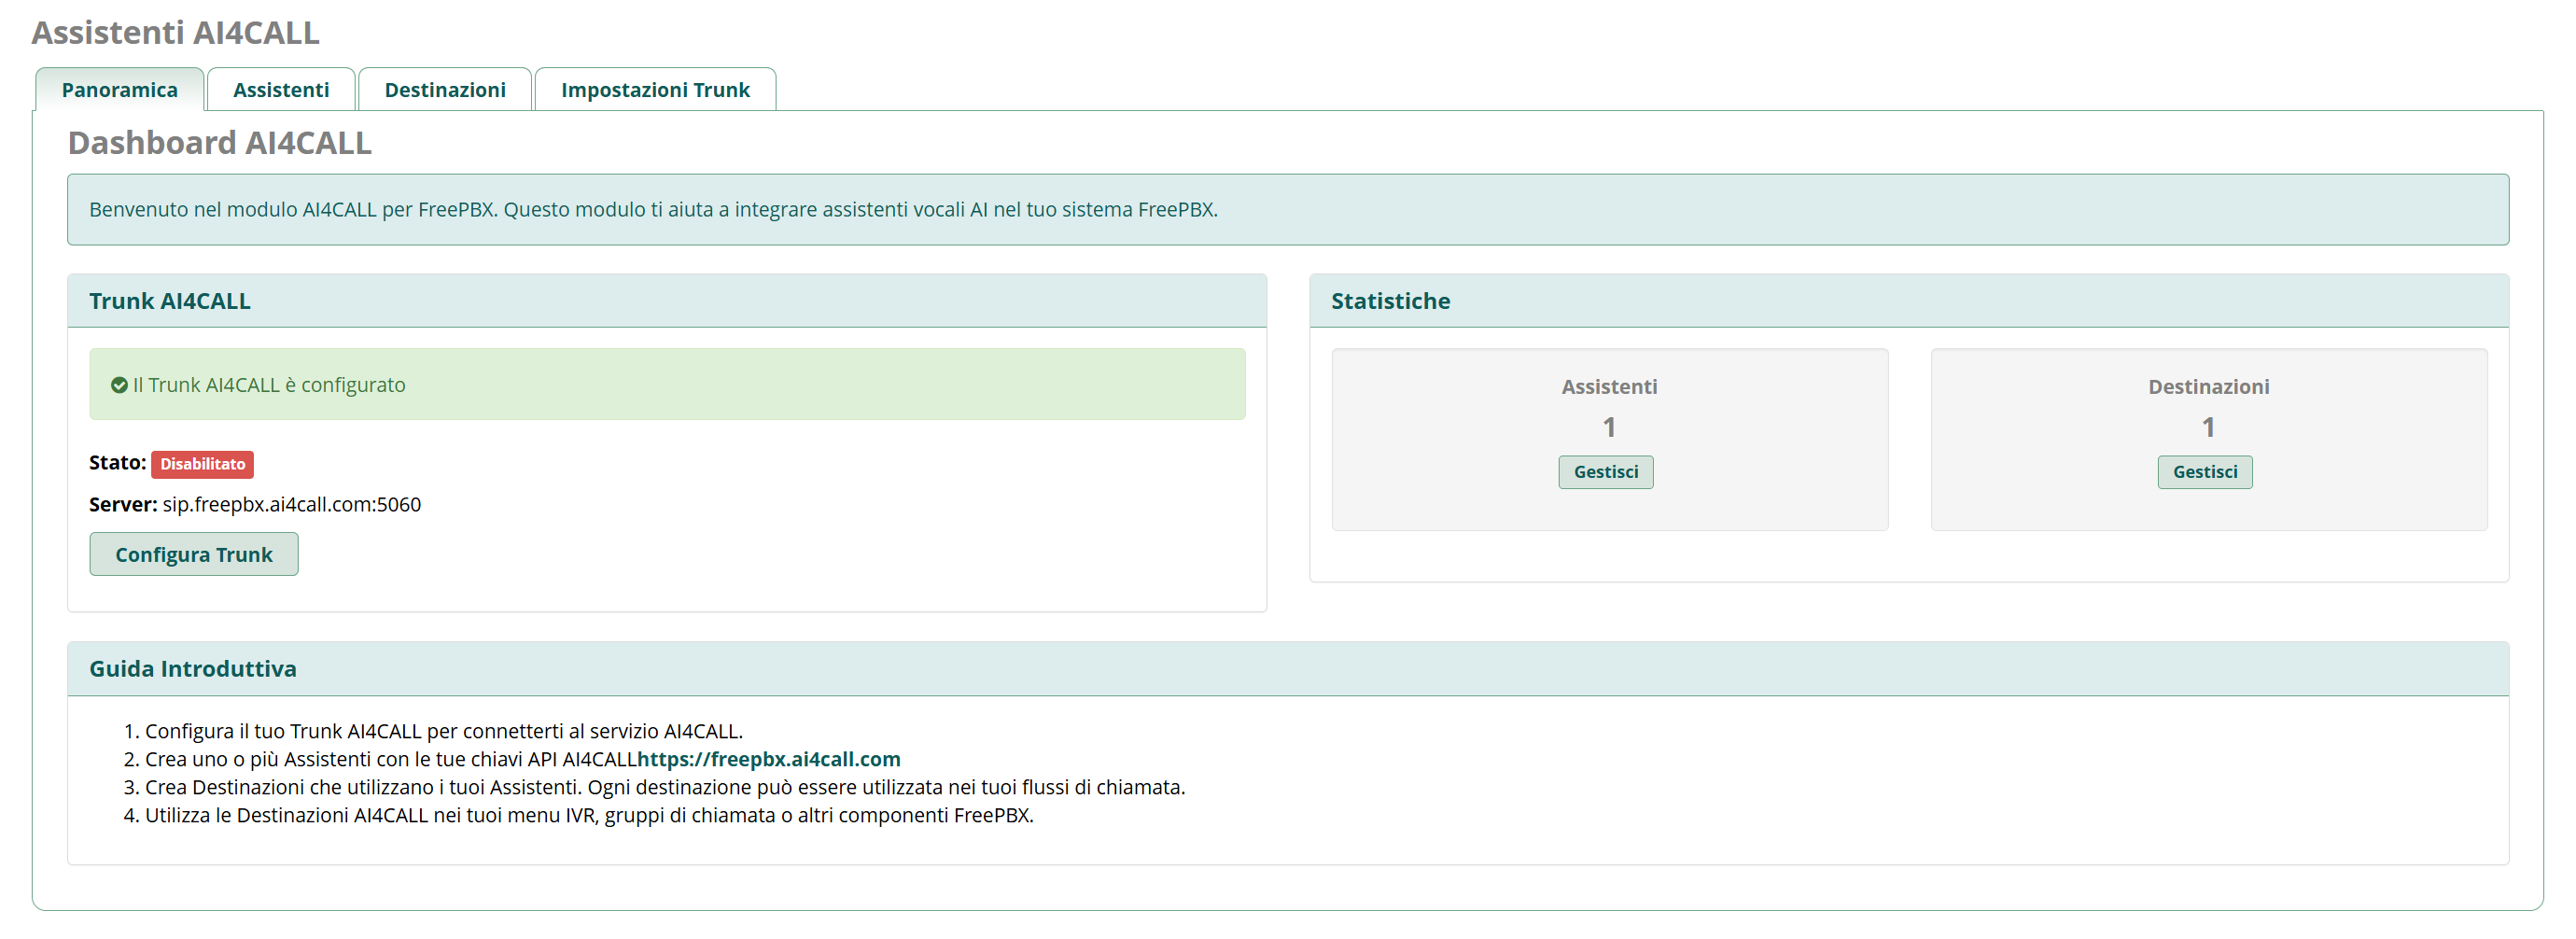Click the Disabilitato status badge
The height and width of the screenshot is (939, 2576).
click(x=203, y=464)
